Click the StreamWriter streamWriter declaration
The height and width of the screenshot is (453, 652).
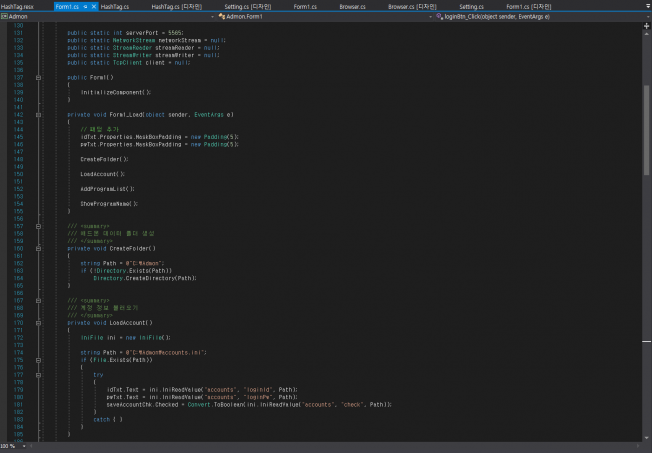click(x=143, y=55)
